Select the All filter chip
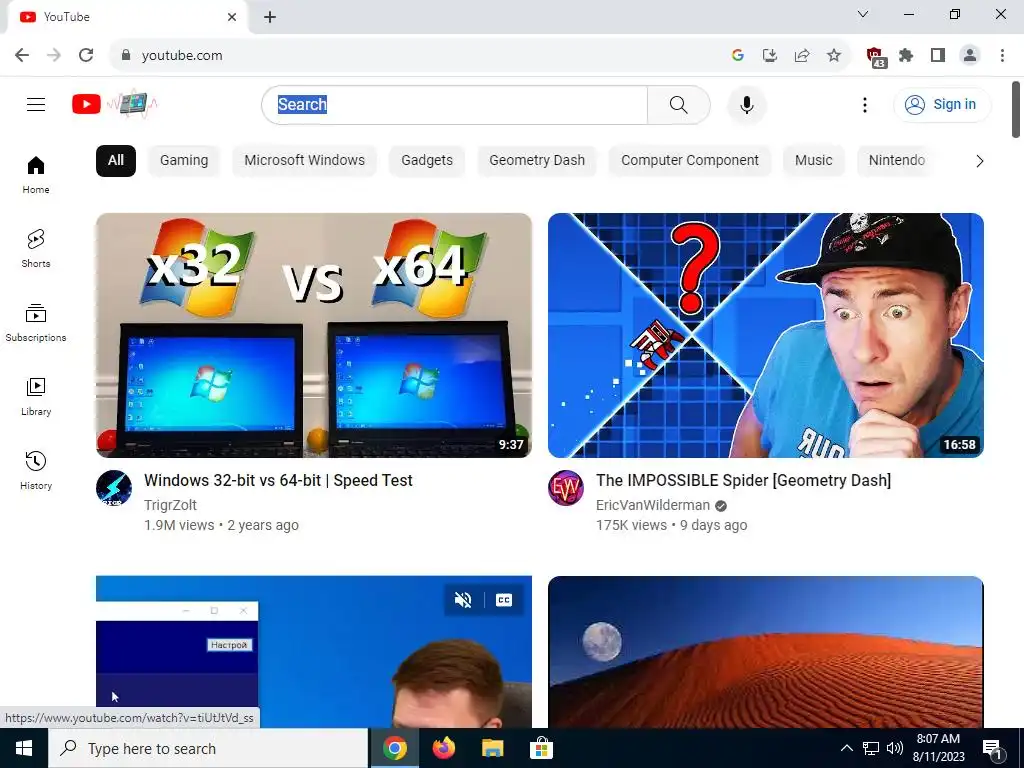The height and width of the screenshot is (768, 1024). [116, 161]
